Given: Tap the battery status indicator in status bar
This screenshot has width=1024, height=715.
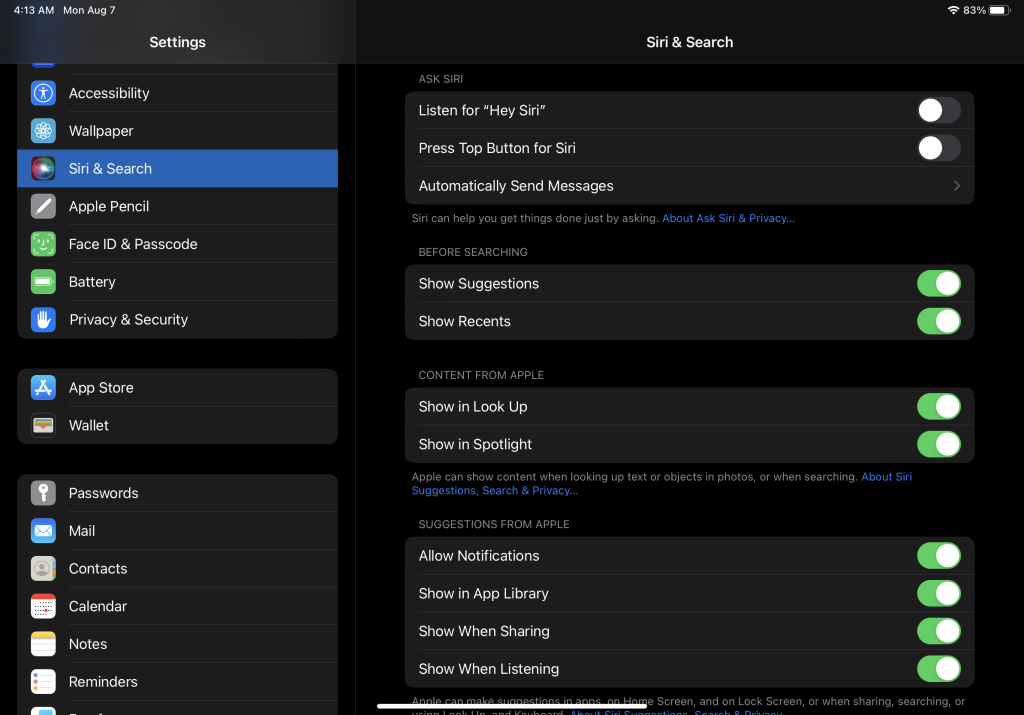Looking at the screenshot, I should tap(1000, 10).
